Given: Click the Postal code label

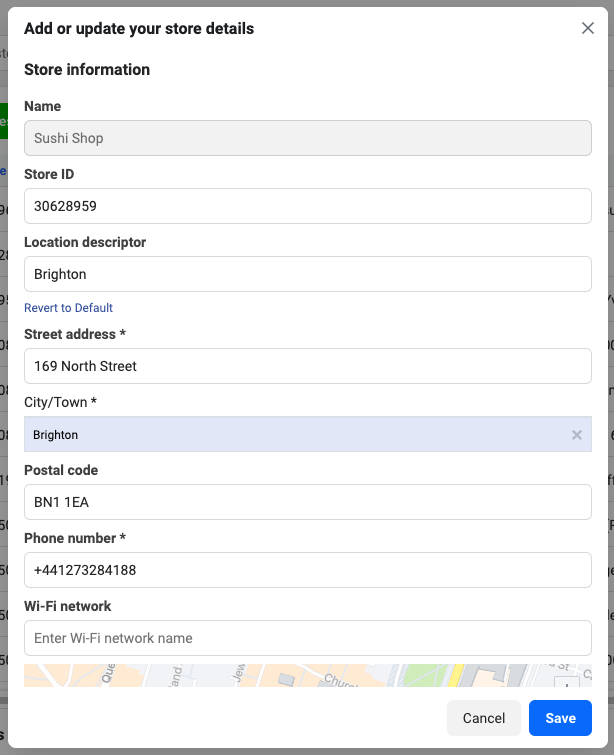Looking at the screenshot, I should pos(61,470).
